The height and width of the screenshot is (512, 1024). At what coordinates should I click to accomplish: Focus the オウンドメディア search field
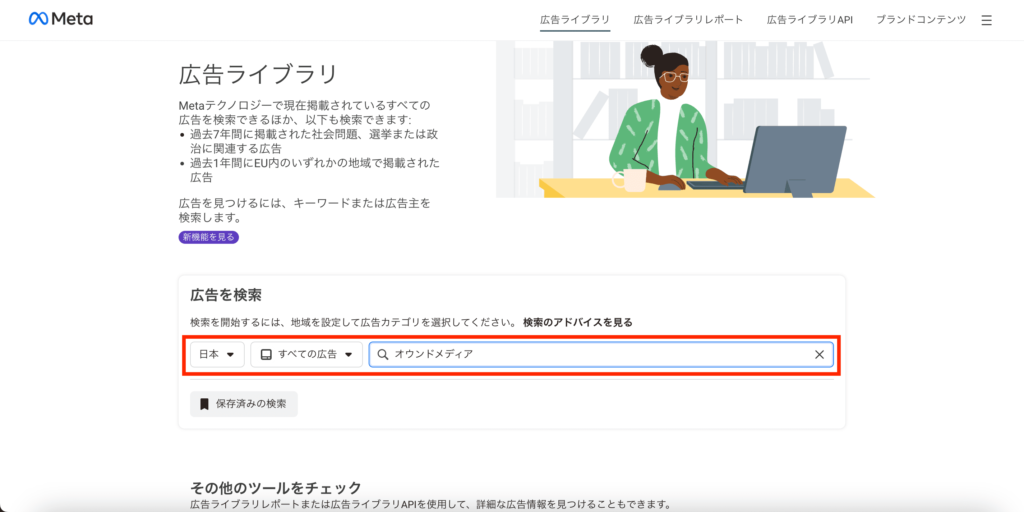(601, 355)
